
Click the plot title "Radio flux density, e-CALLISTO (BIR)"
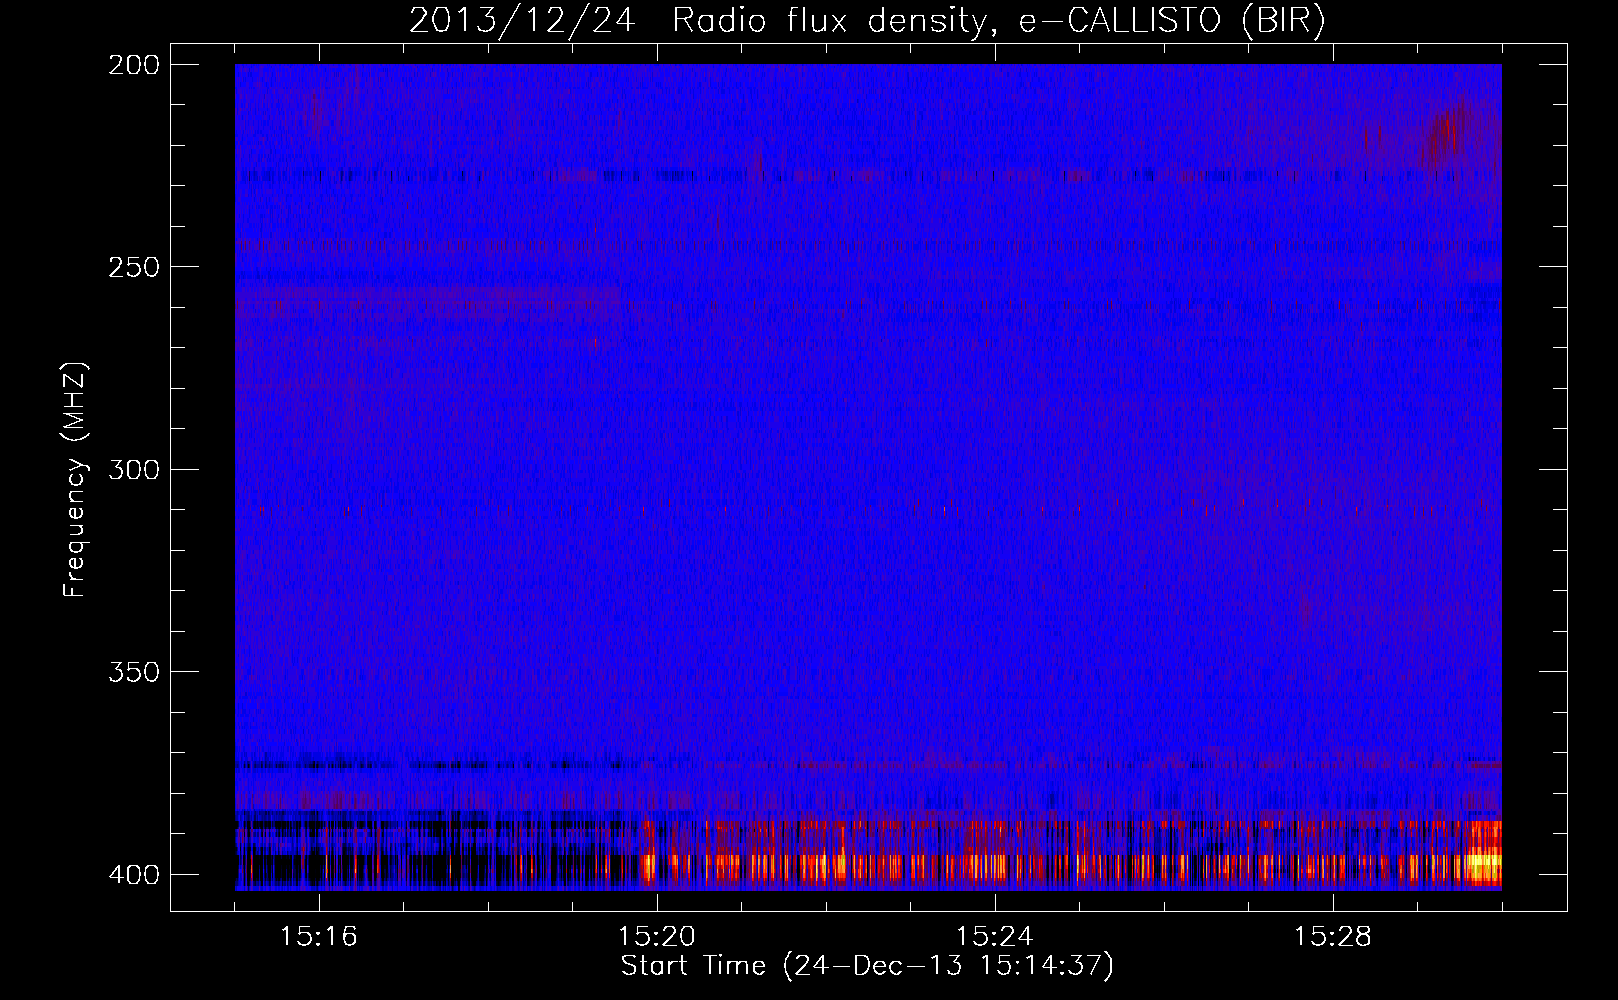click(x=999, y=21)
